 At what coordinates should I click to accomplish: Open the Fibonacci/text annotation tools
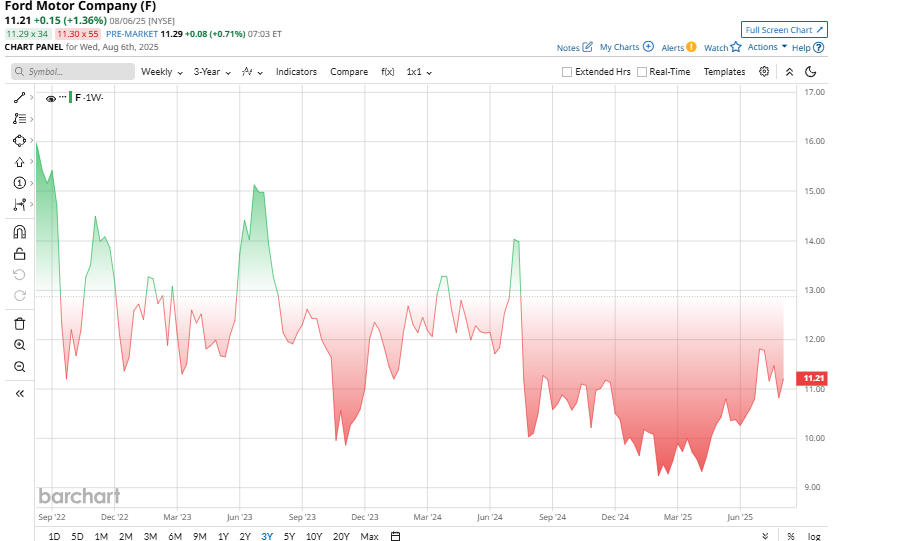point(19,118)
